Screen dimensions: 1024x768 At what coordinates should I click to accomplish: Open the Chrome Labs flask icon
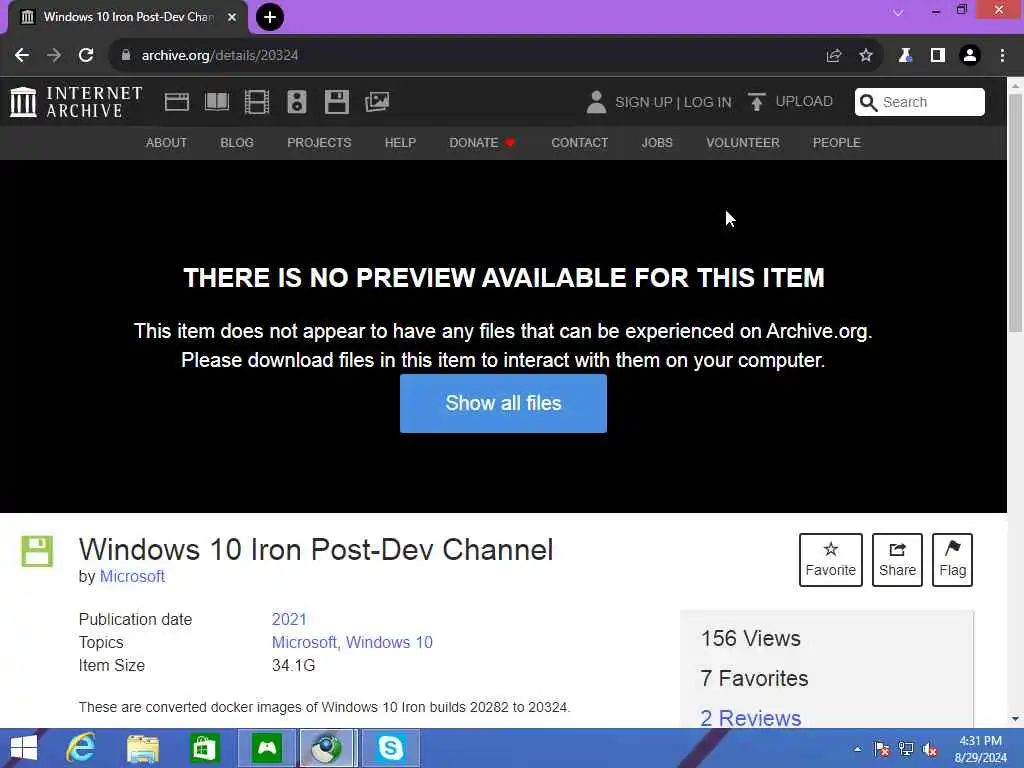click(905, 56)
